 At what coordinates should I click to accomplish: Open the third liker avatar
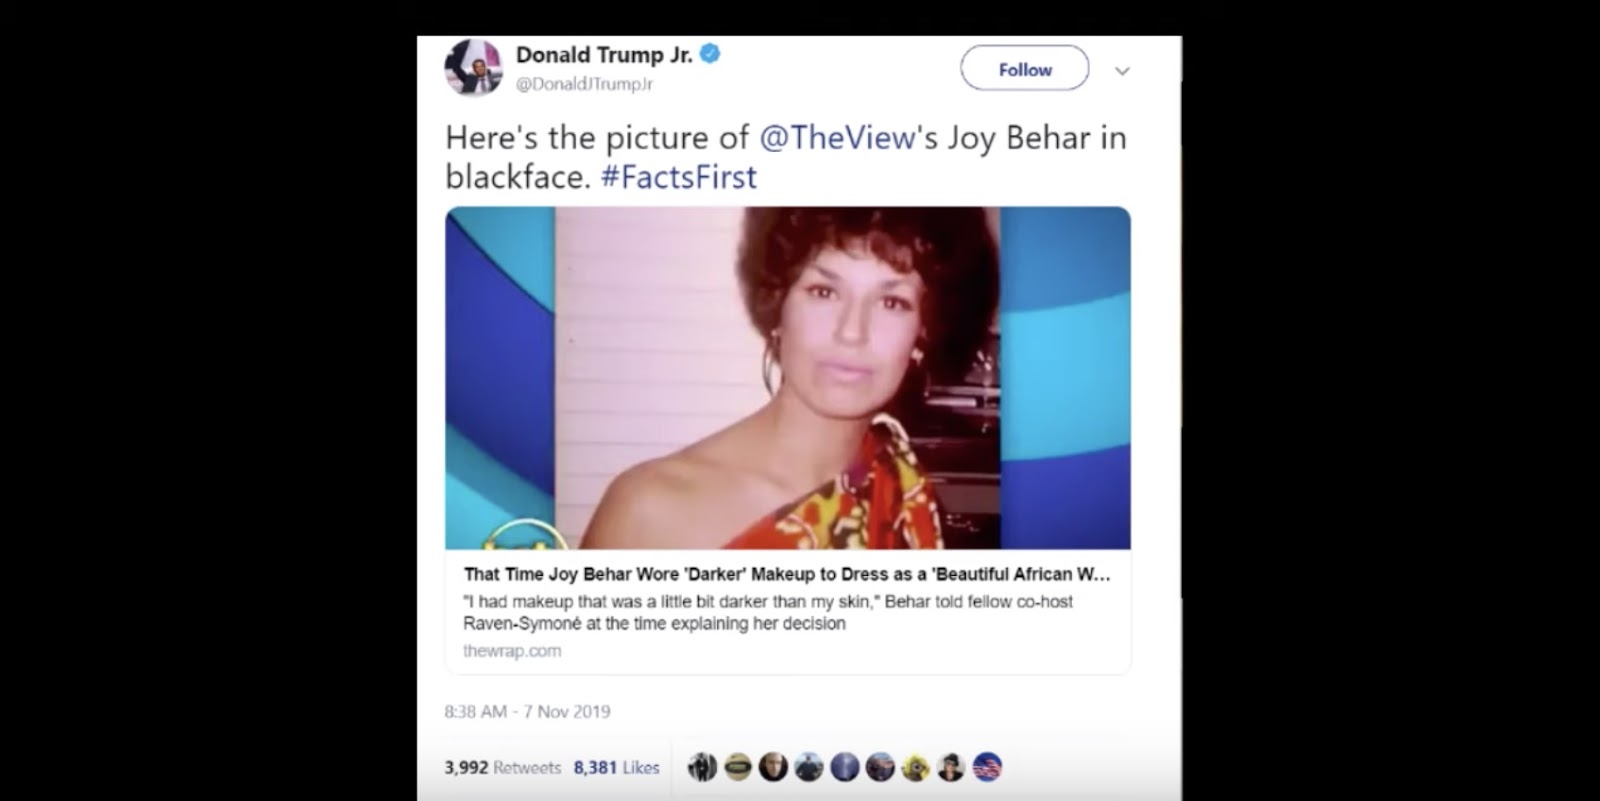click(773, 767)
